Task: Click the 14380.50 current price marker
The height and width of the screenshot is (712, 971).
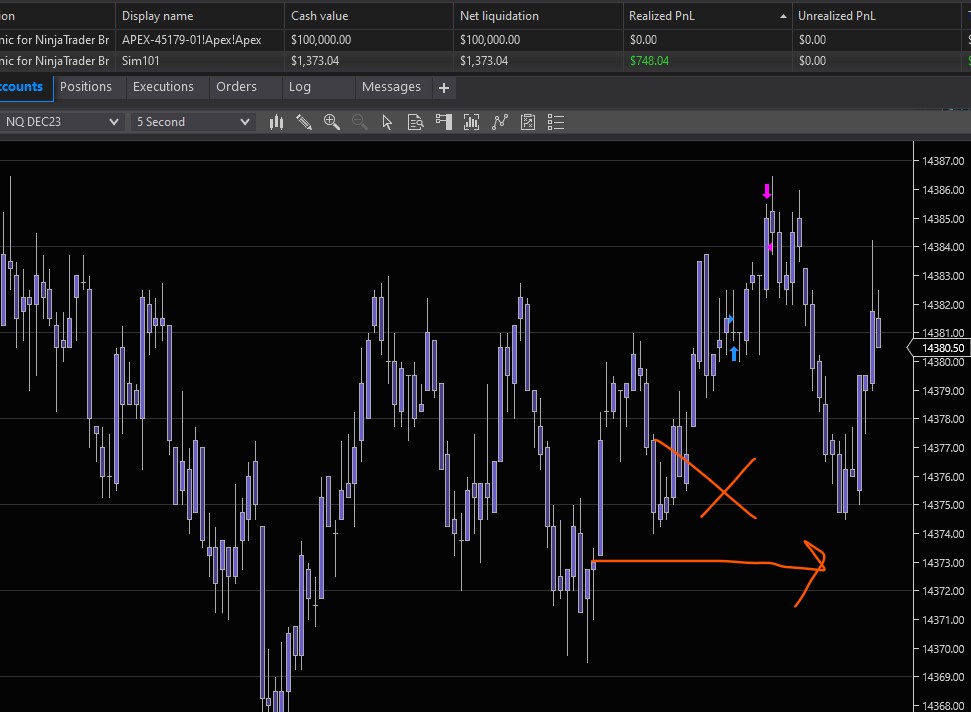Action: [x=940, y=348]
